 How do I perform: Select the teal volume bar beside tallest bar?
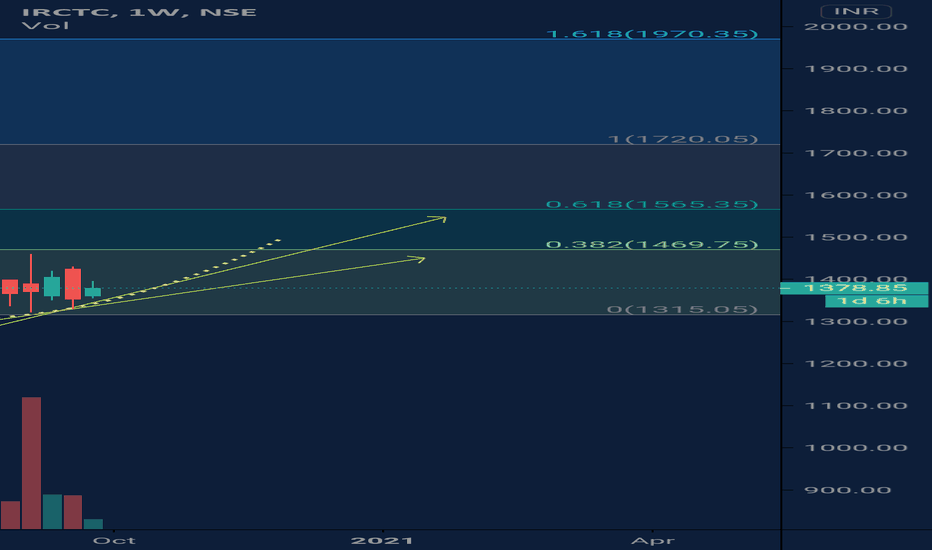[52, 511]
